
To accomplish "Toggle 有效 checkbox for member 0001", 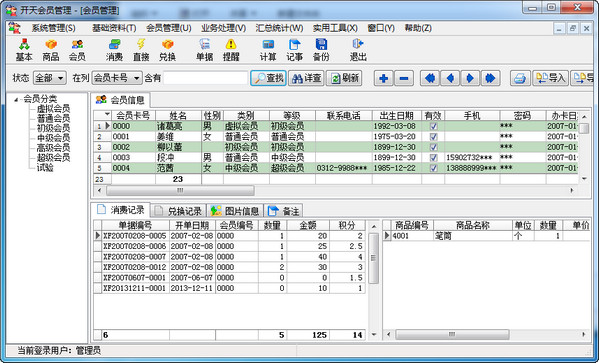I will (433, 136).
